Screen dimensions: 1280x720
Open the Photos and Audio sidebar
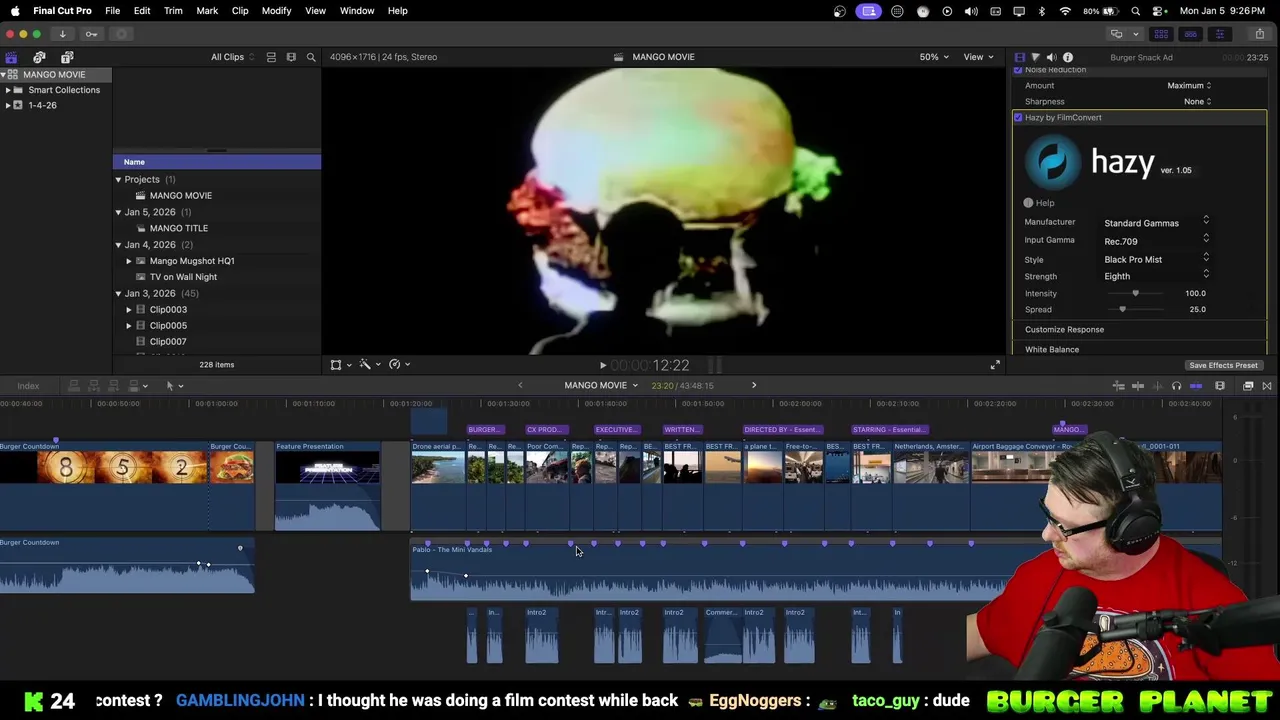(x=39, y=57)
